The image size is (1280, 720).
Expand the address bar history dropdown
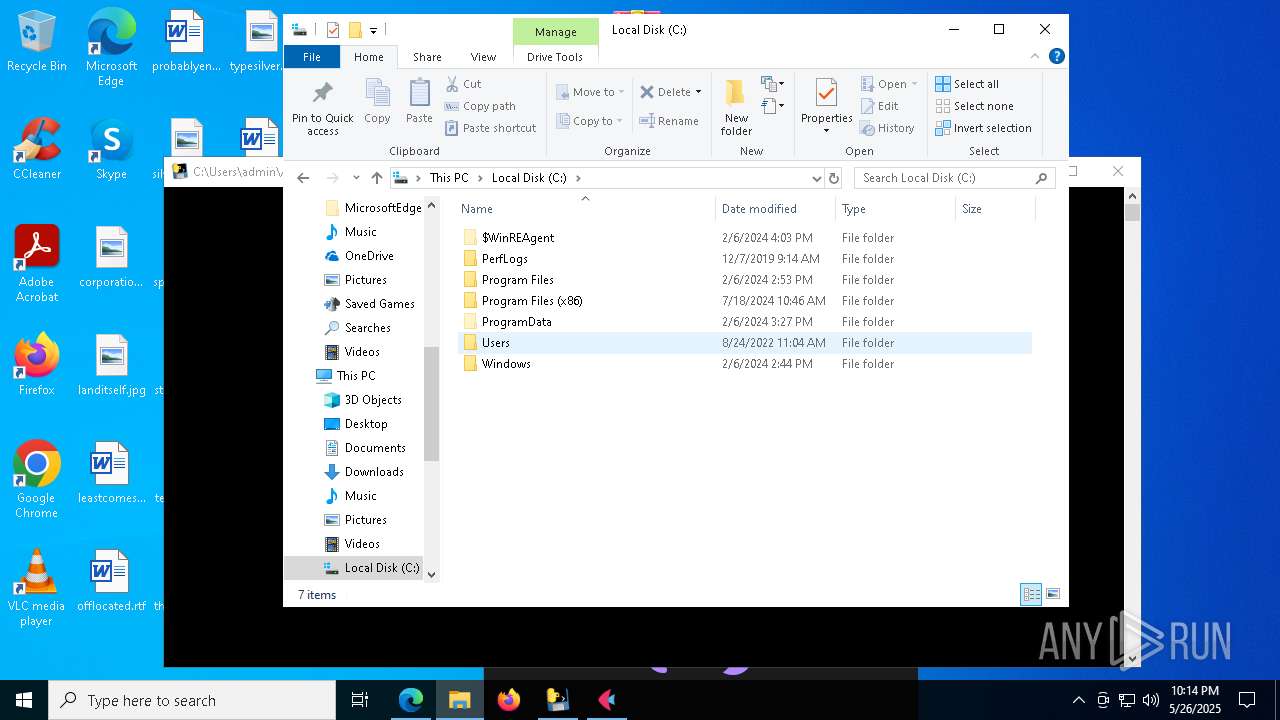pyautogui.click(x=817, y=178)
